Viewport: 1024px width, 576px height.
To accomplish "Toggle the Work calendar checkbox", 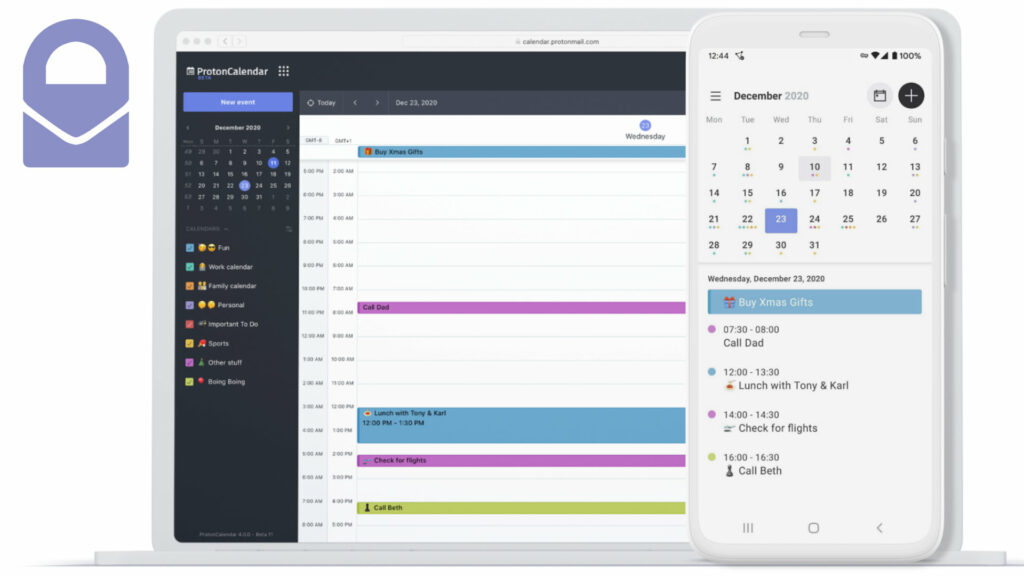I will 189,266.
